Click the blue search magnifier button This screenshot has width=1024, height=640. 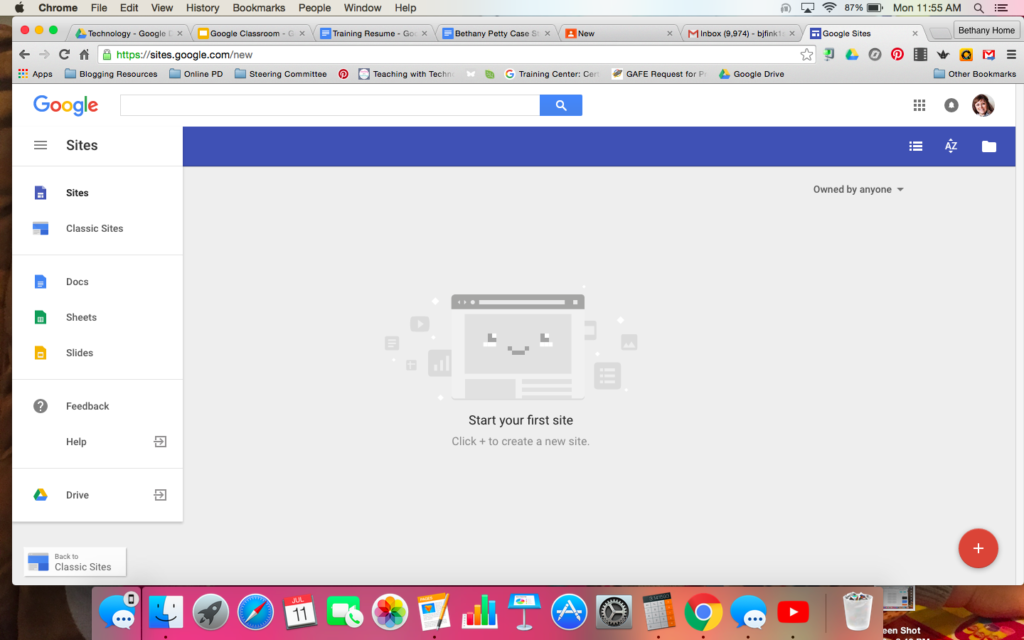point(560,105)
